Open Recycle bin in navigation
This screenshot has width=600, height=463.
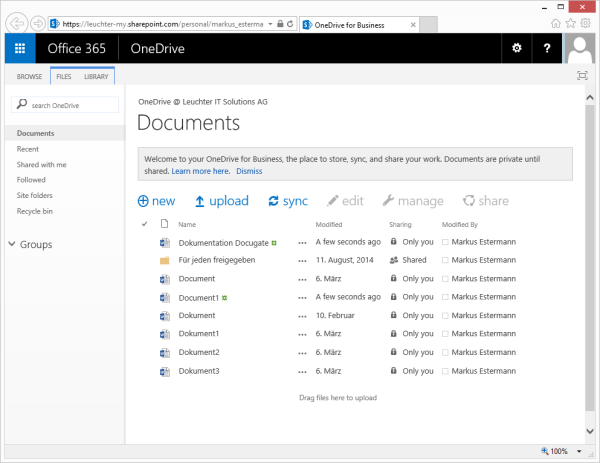tap(34, 211)
